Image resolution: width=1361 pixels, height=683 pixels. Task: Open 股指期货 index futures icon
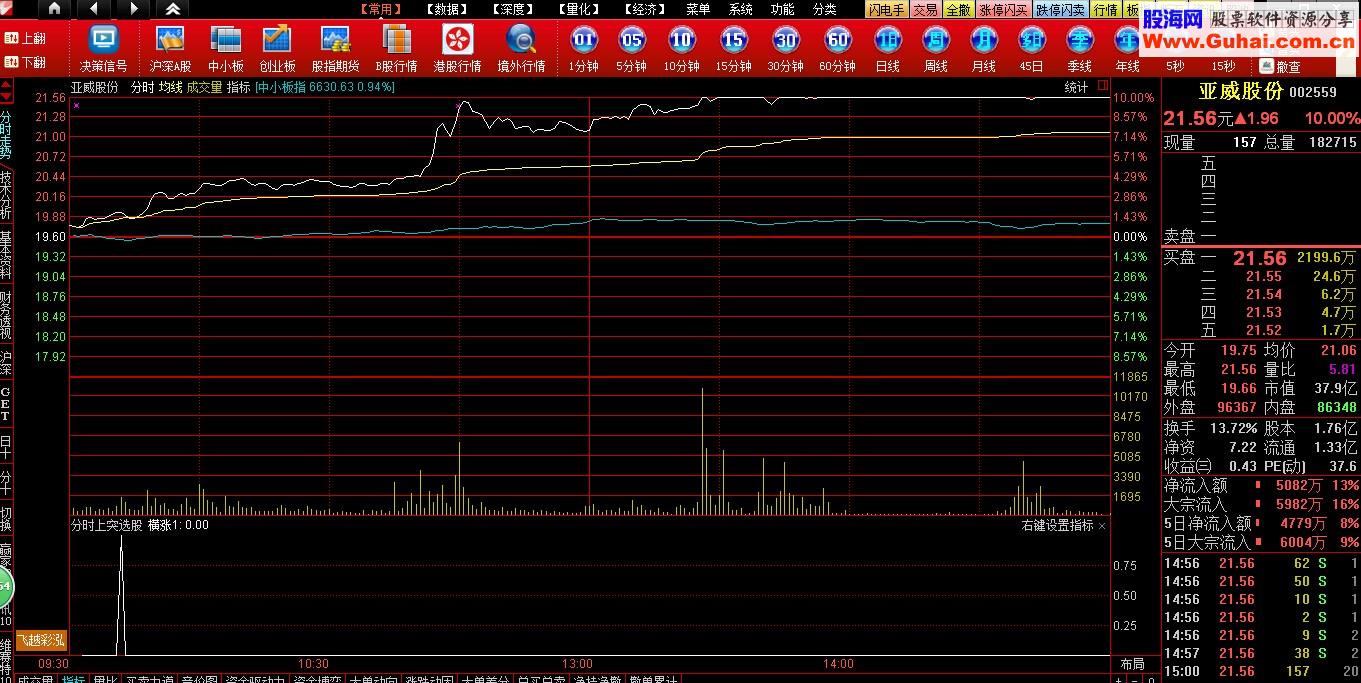335,49
